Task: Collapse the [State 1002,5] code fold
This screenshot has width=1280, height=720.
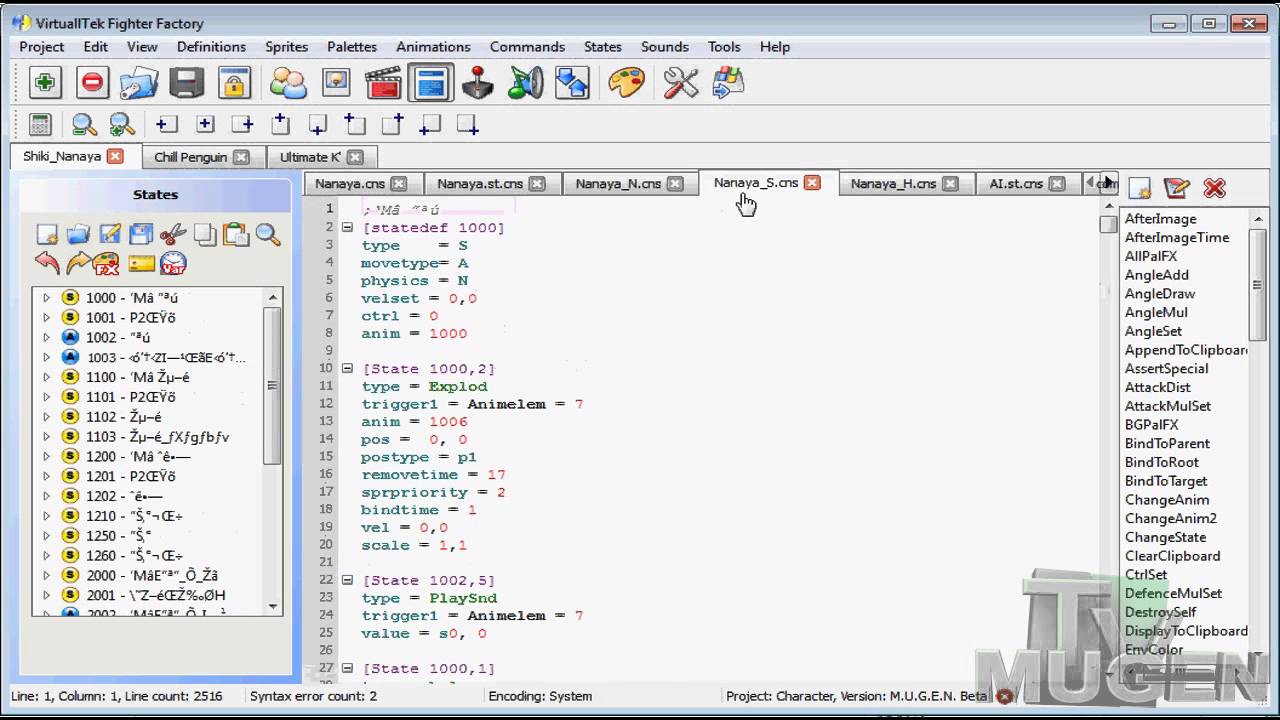Action: (348, 580)
